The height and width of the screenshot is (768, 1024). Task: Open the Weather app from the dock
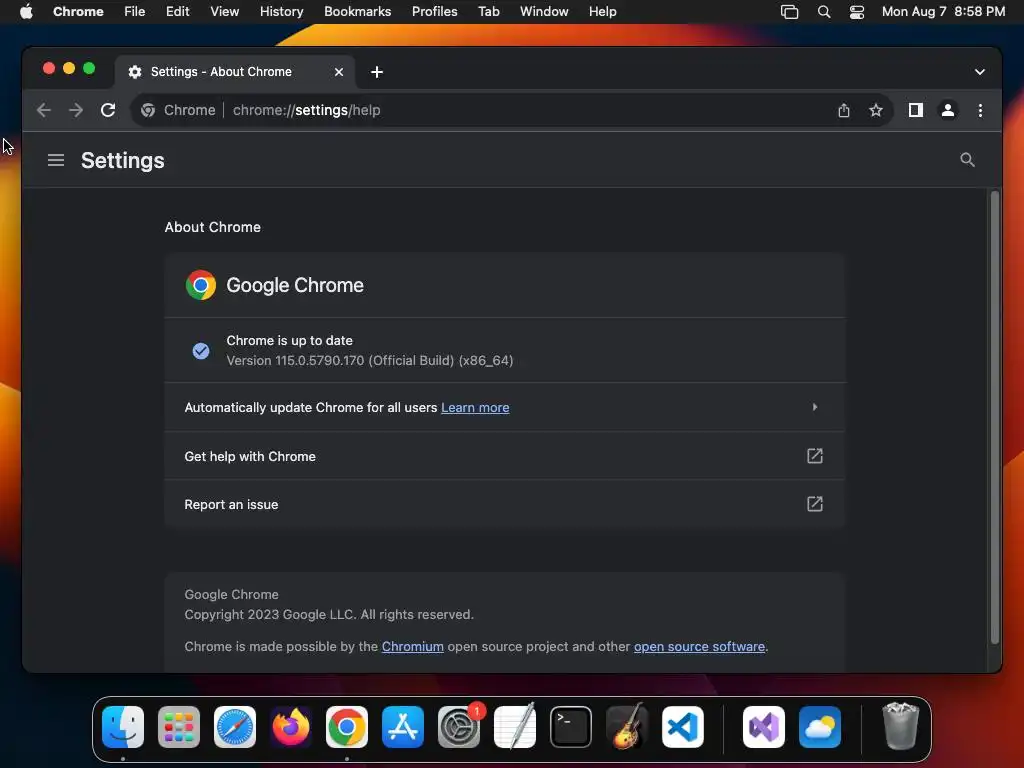coord(820,726)
